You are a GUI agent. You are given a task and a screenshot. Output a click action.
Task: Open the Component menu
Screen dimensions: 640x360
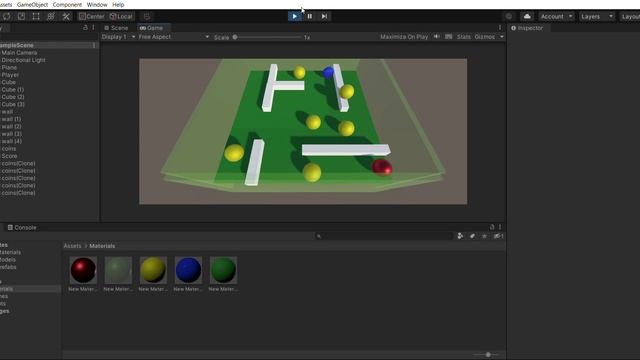point(67,4)
